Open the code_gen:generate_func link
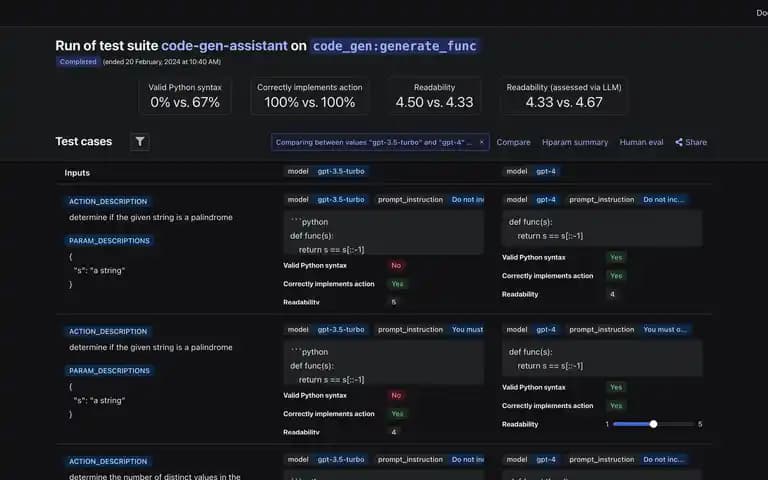 click(x=394, y=46)
